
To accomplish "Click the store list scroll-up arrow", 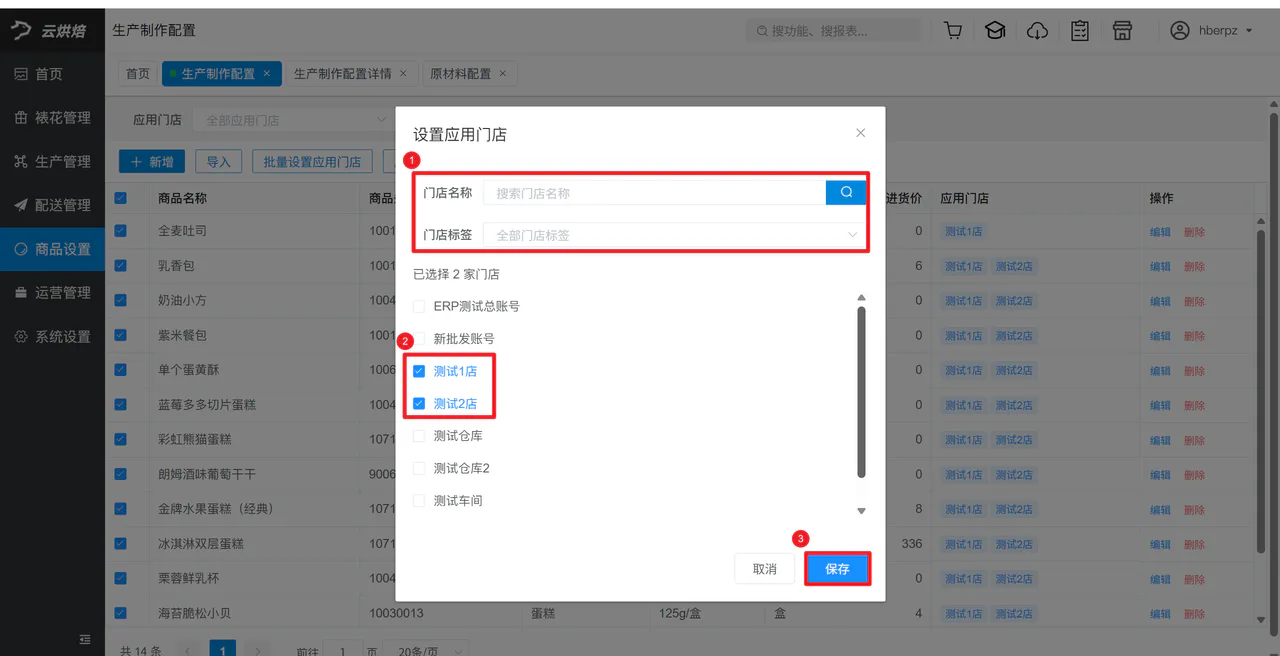I will click(861, 298).
